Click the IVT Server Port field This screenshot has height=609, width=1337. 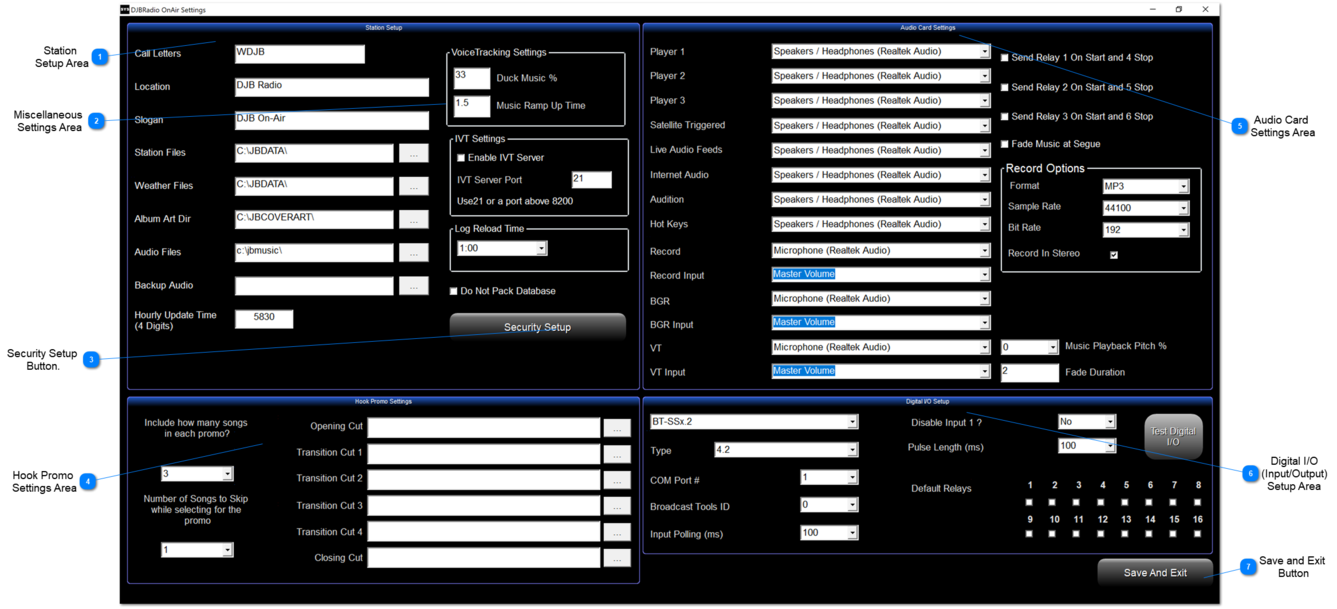coord(591,180)
